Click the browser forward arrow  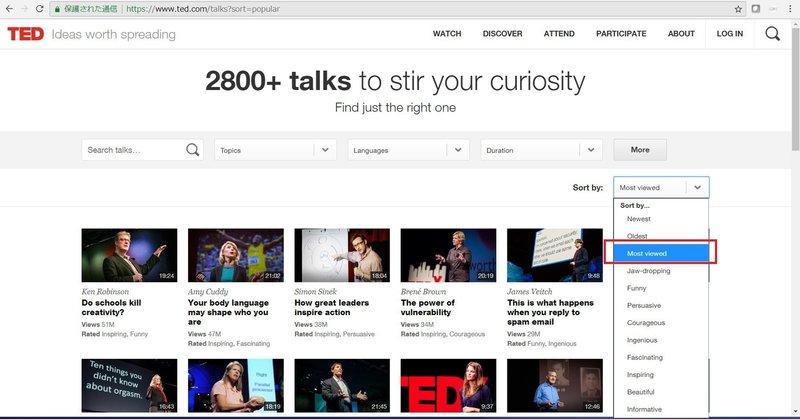point(24,9)
